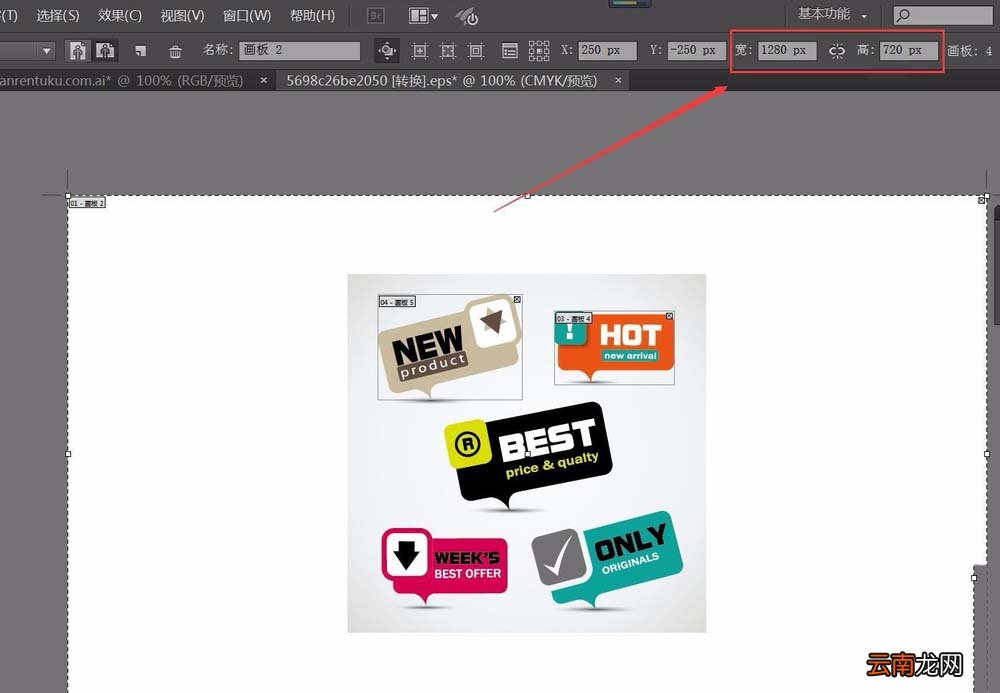Show video safe areas icon

[x=476, y=50]
